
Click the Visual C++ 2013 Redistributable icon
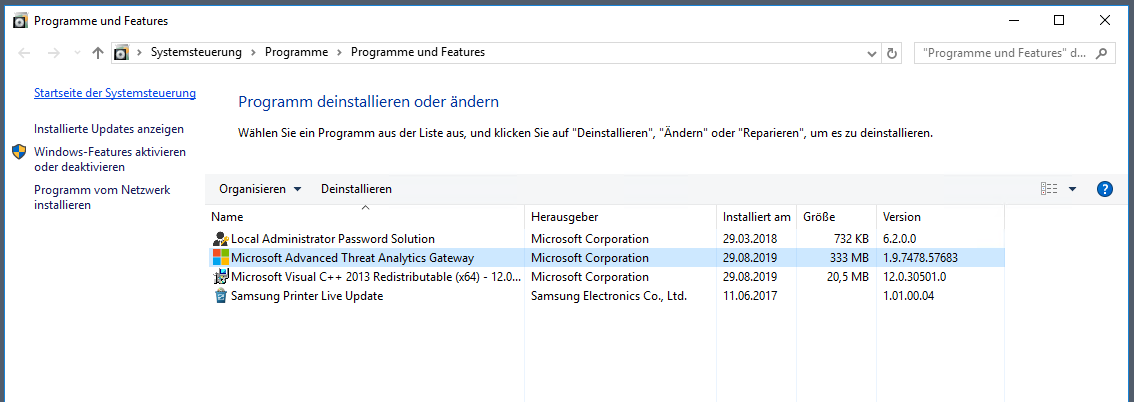221,277
